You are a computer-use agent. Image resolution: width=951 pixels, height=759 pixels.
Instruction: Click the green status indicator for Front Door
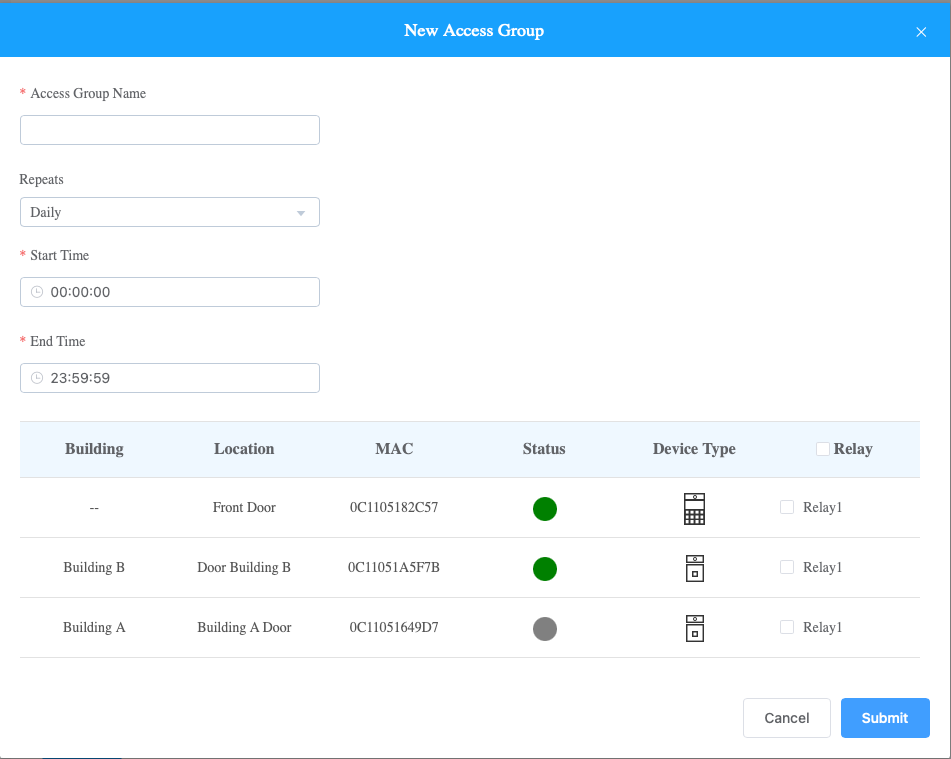click(x=544, y=508)
